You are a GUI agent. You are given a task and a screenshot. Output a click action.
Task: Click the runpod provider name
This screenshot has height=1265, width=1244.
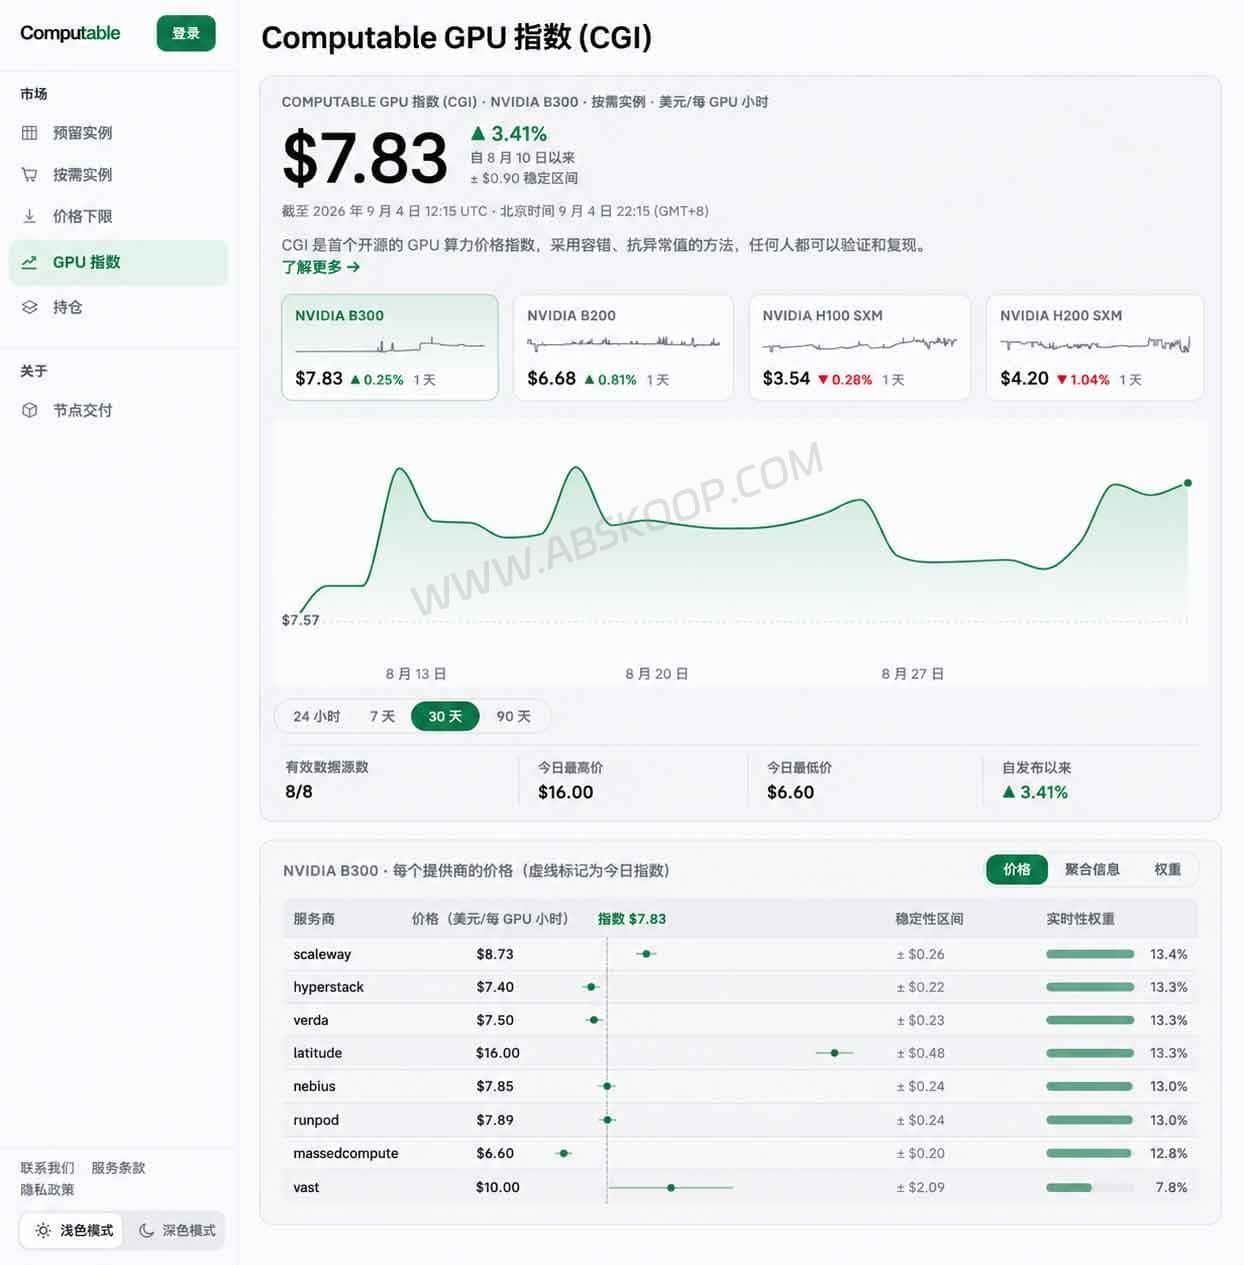pyautogui.click(x=316, y=1120)
